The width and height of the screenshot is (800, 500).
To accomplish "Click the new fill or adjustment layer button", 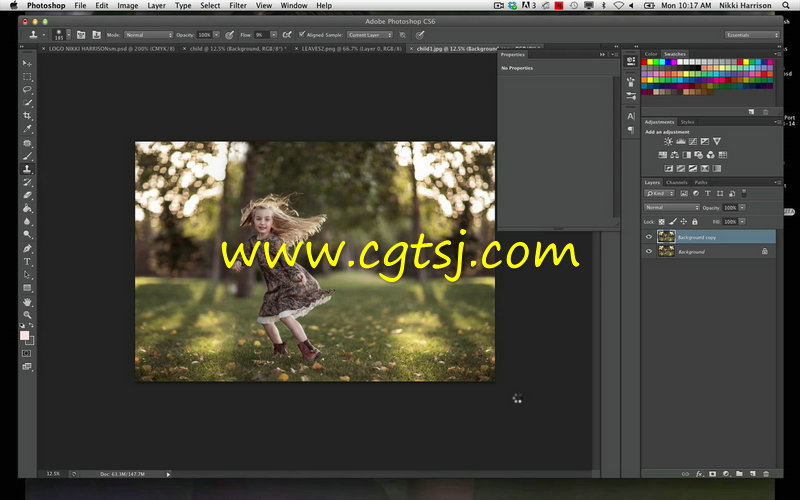I will 726,474.
